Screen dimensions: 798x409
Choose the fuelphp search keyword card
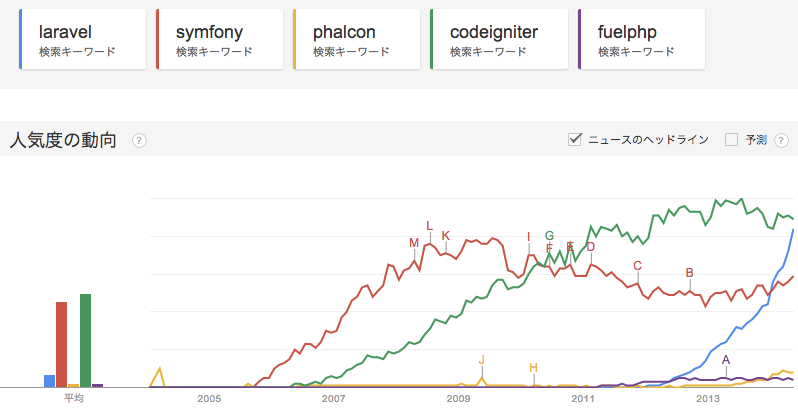(x=640, y=39)
